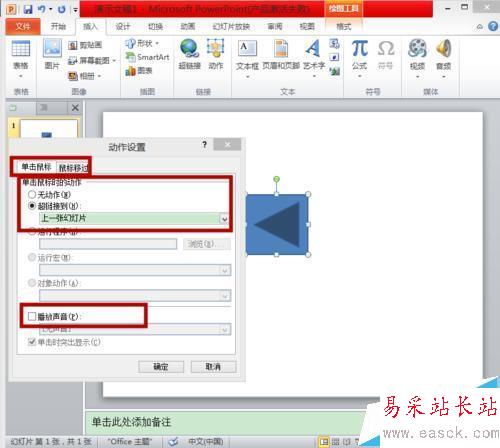Open the 格式 drawing tools tab

(344, 26)
